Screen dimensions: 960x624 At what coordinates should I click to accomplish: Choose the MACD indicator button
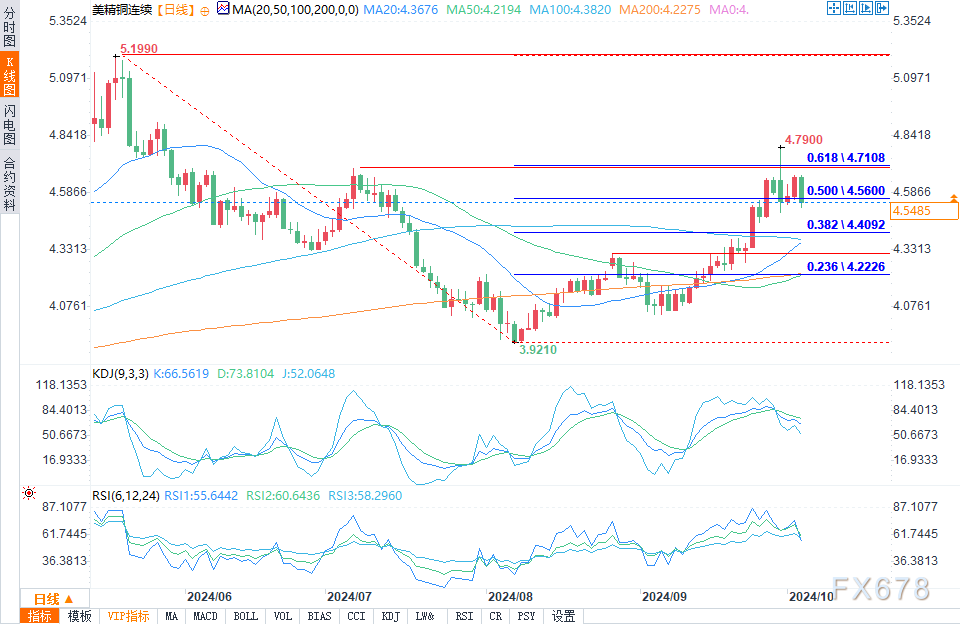pyautogui.click(x=205, y=616)
